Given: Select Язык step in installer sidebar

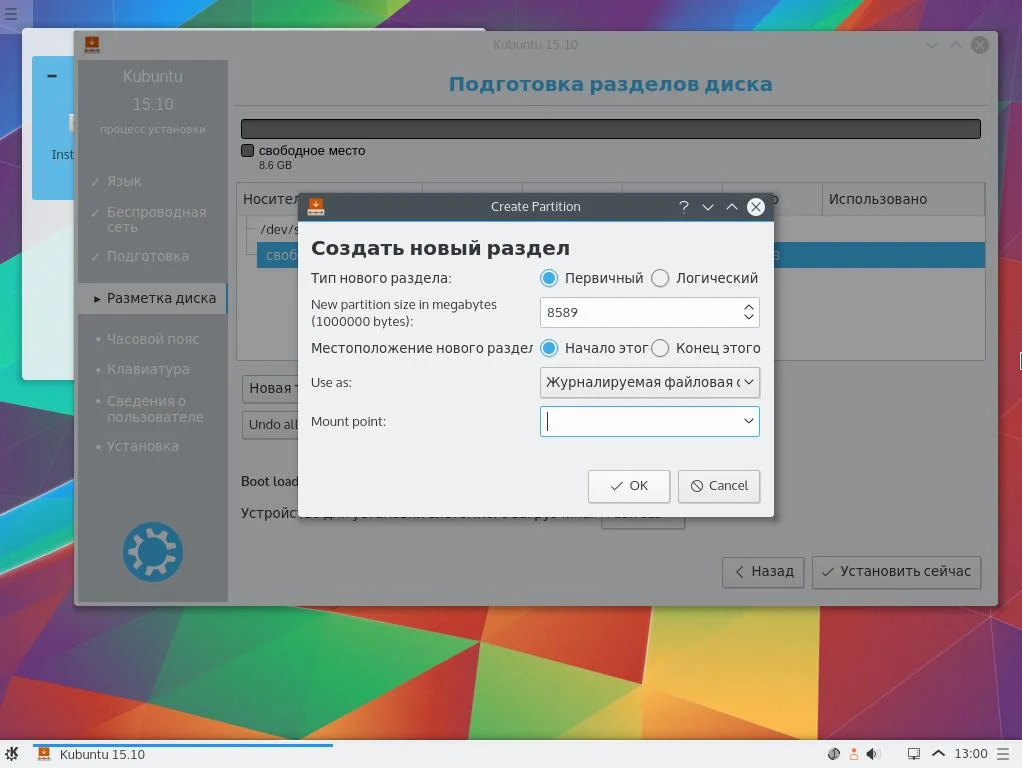Looking at the screenshot, I should coord(124,181).
